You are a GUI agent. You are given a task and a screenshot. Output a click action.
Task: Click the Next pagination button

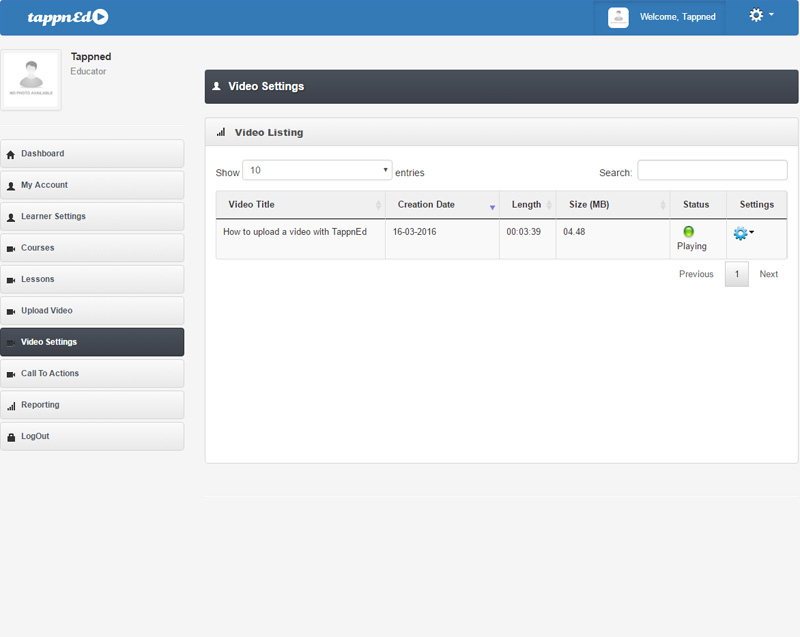click(768, 274)
